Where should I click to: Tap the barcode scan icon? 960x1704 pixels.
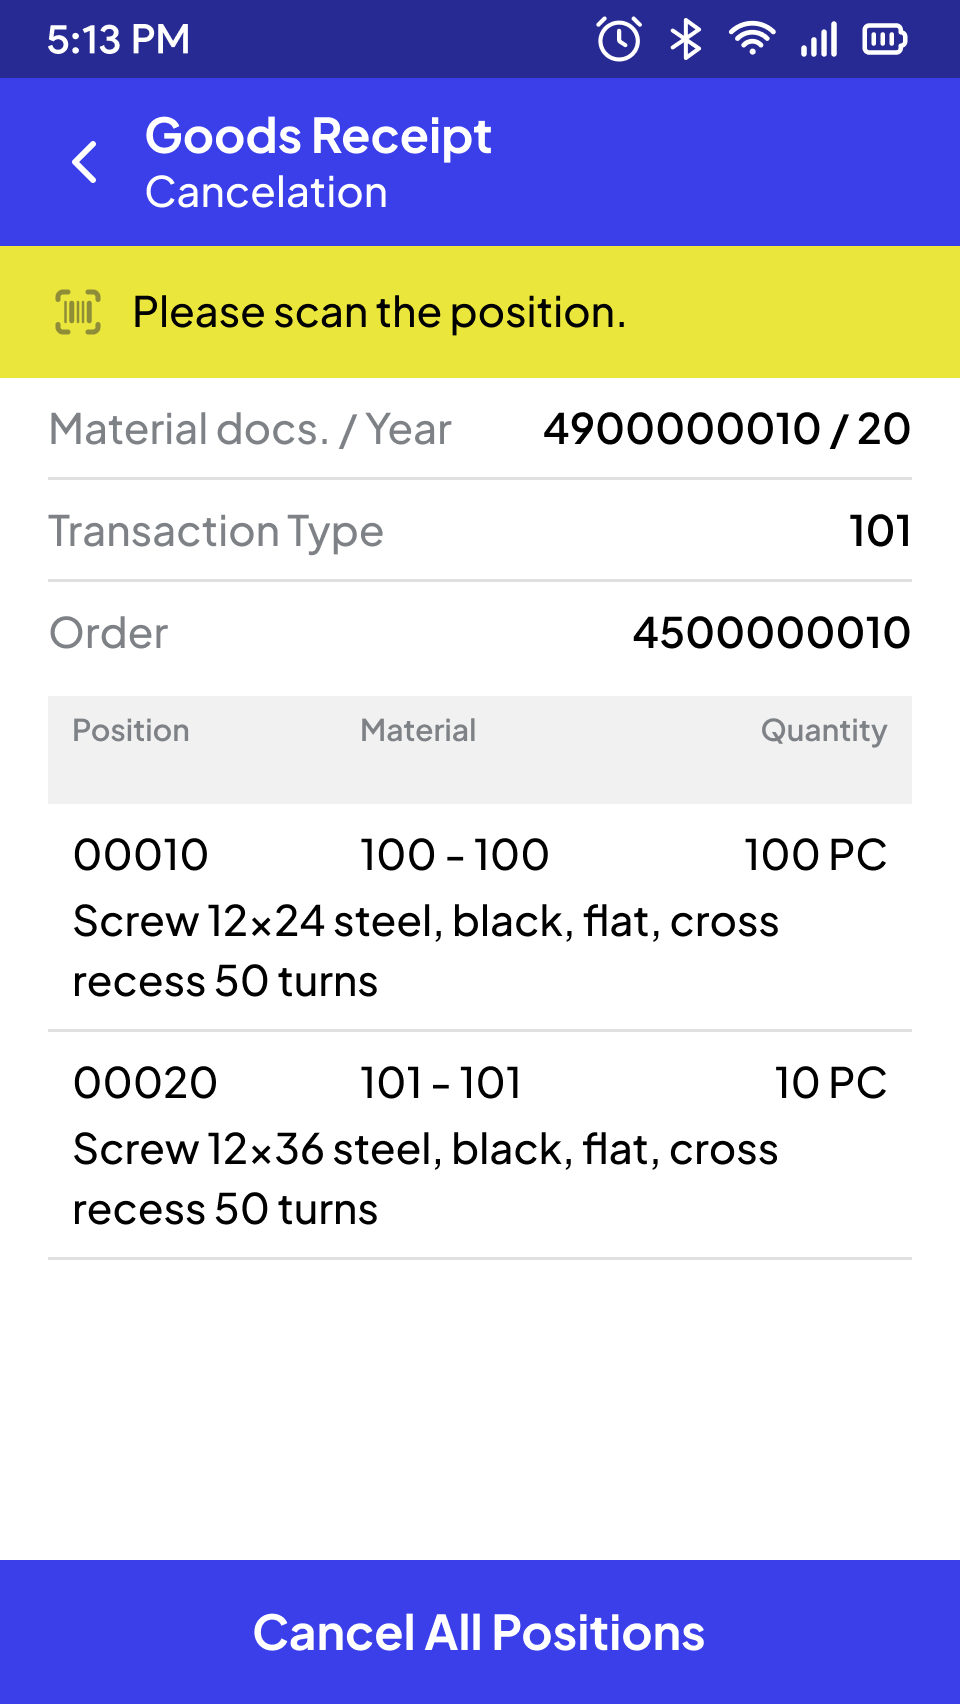tap(78, 312)
